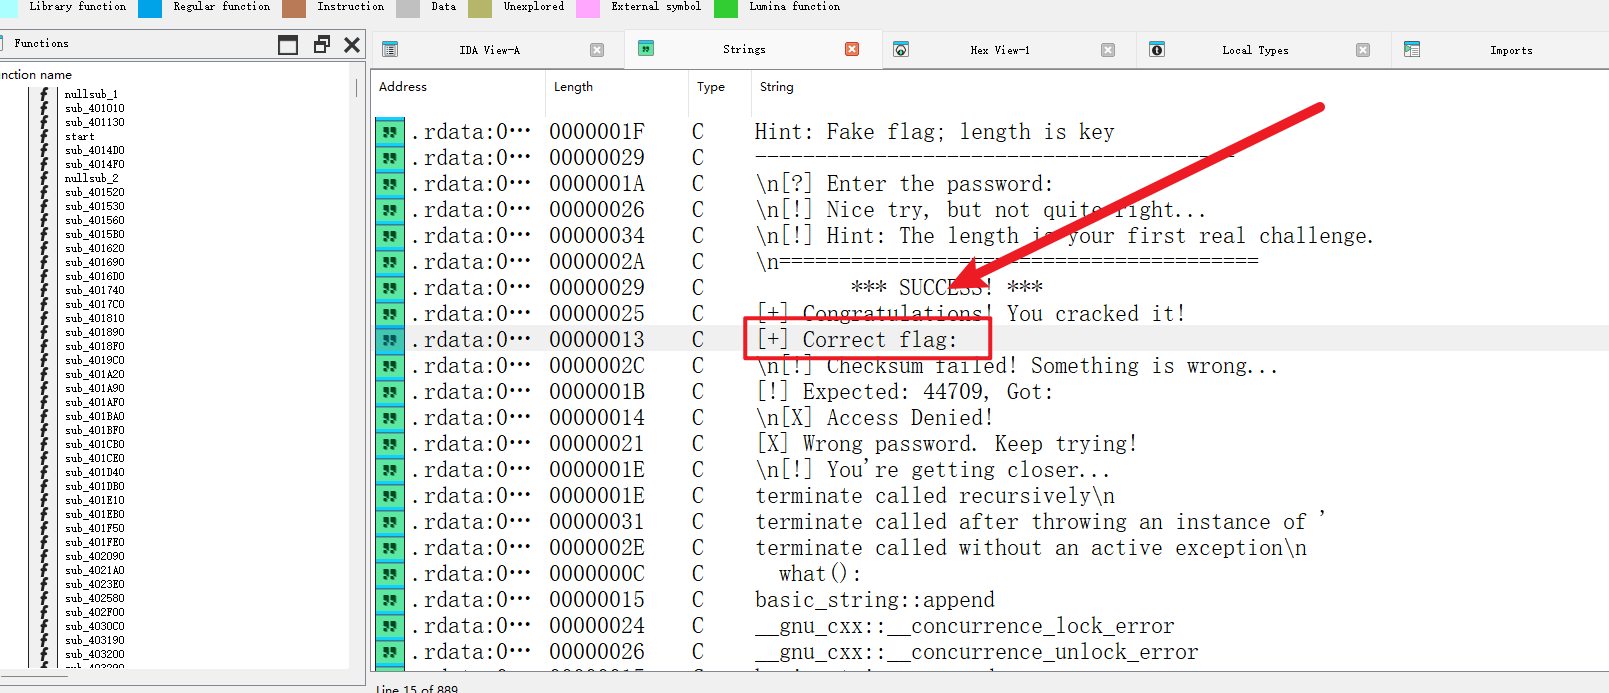Image resolution: width=1609 pixels, height=693 pixels.
Task: Select the 'start' function in the list
Action: pyautogui.click(x=80, y=136)
